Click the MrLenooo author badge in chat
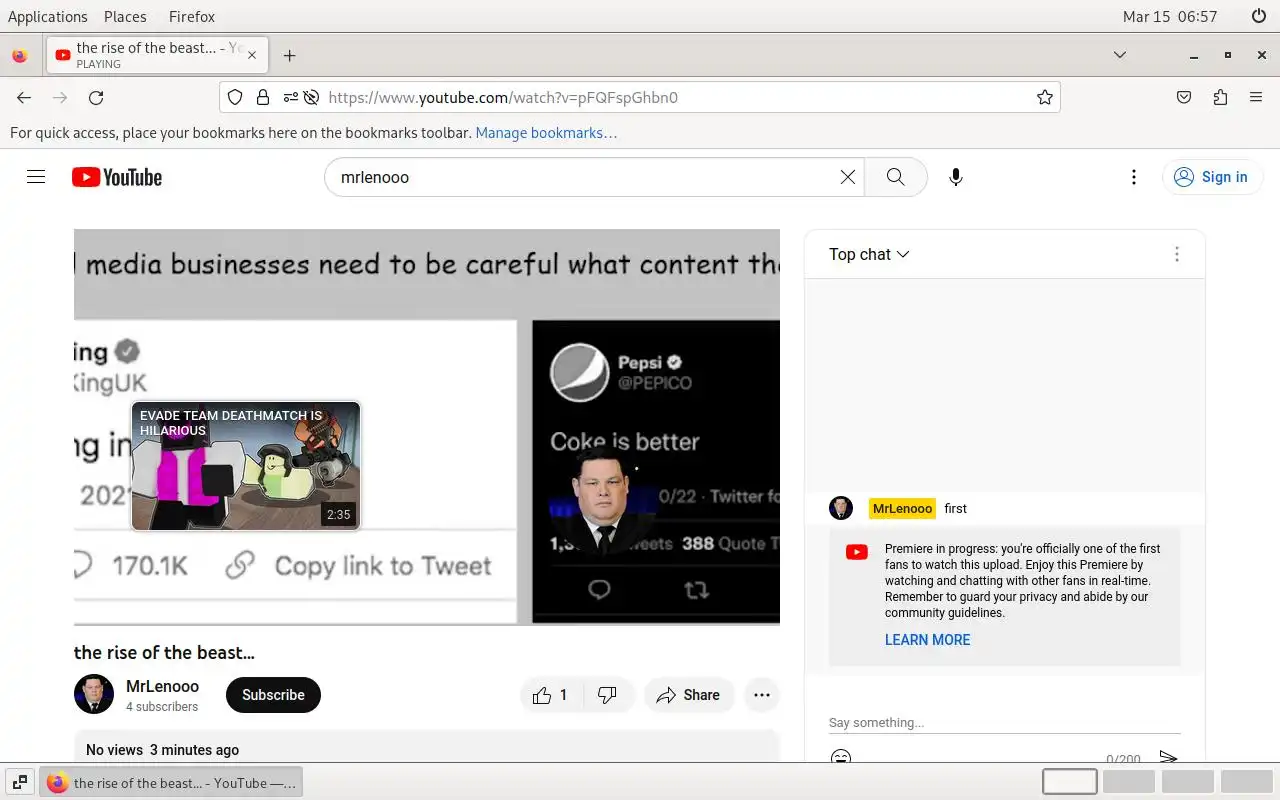This screenshot has height=800, width=1280. (902, 508)
